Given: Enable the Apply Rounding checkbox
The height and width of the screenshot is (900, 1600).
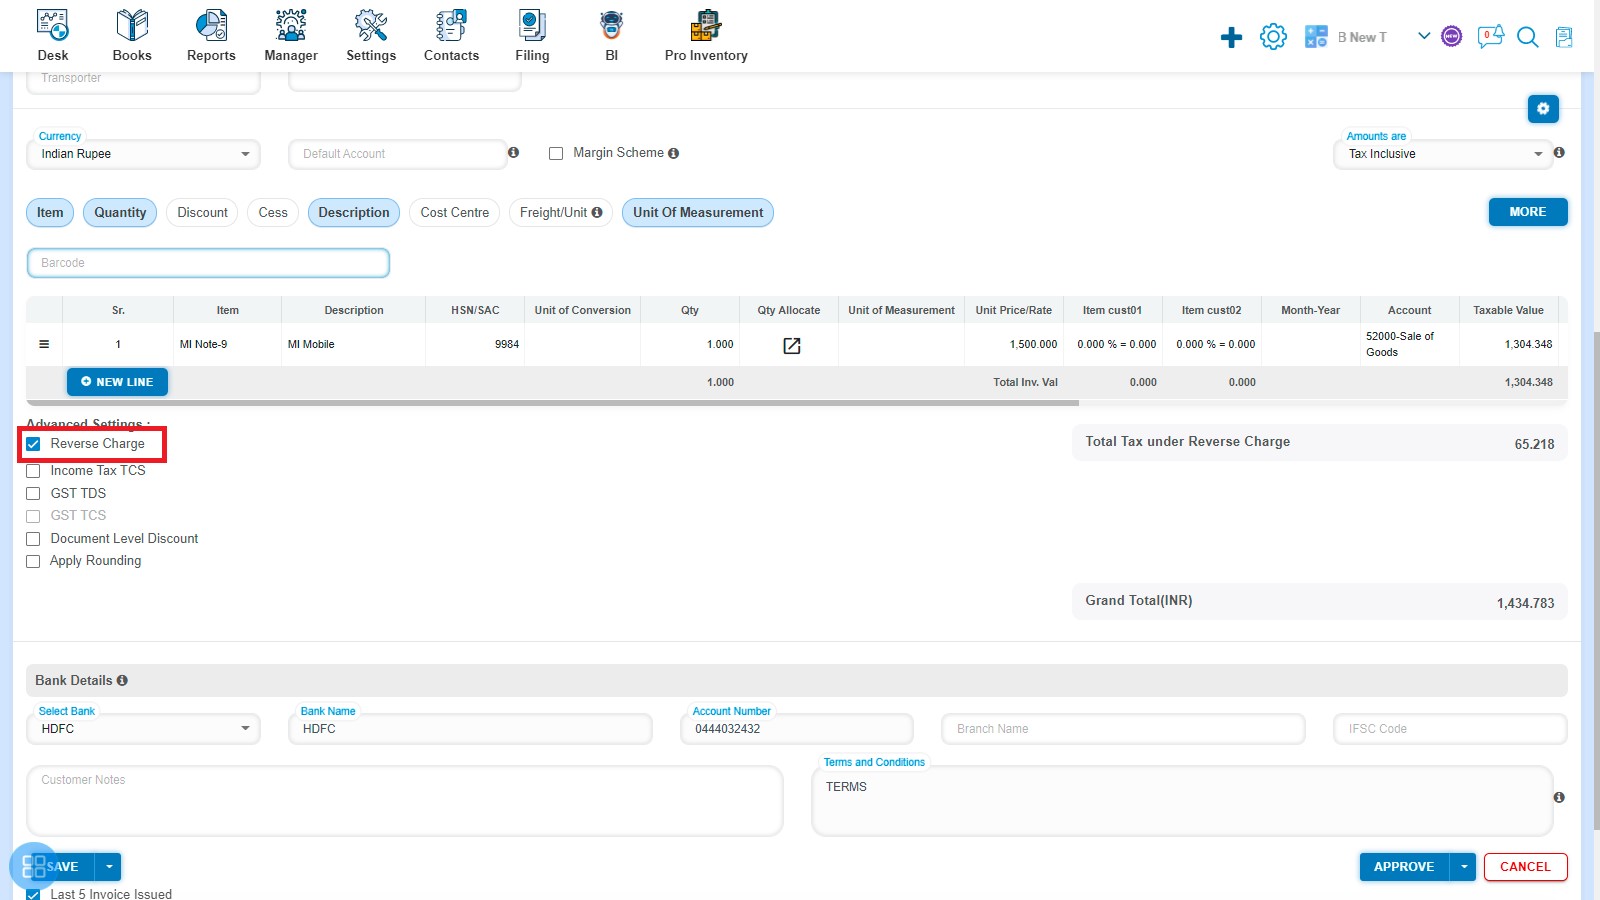Looking at the screenshot, I should 33,561.
